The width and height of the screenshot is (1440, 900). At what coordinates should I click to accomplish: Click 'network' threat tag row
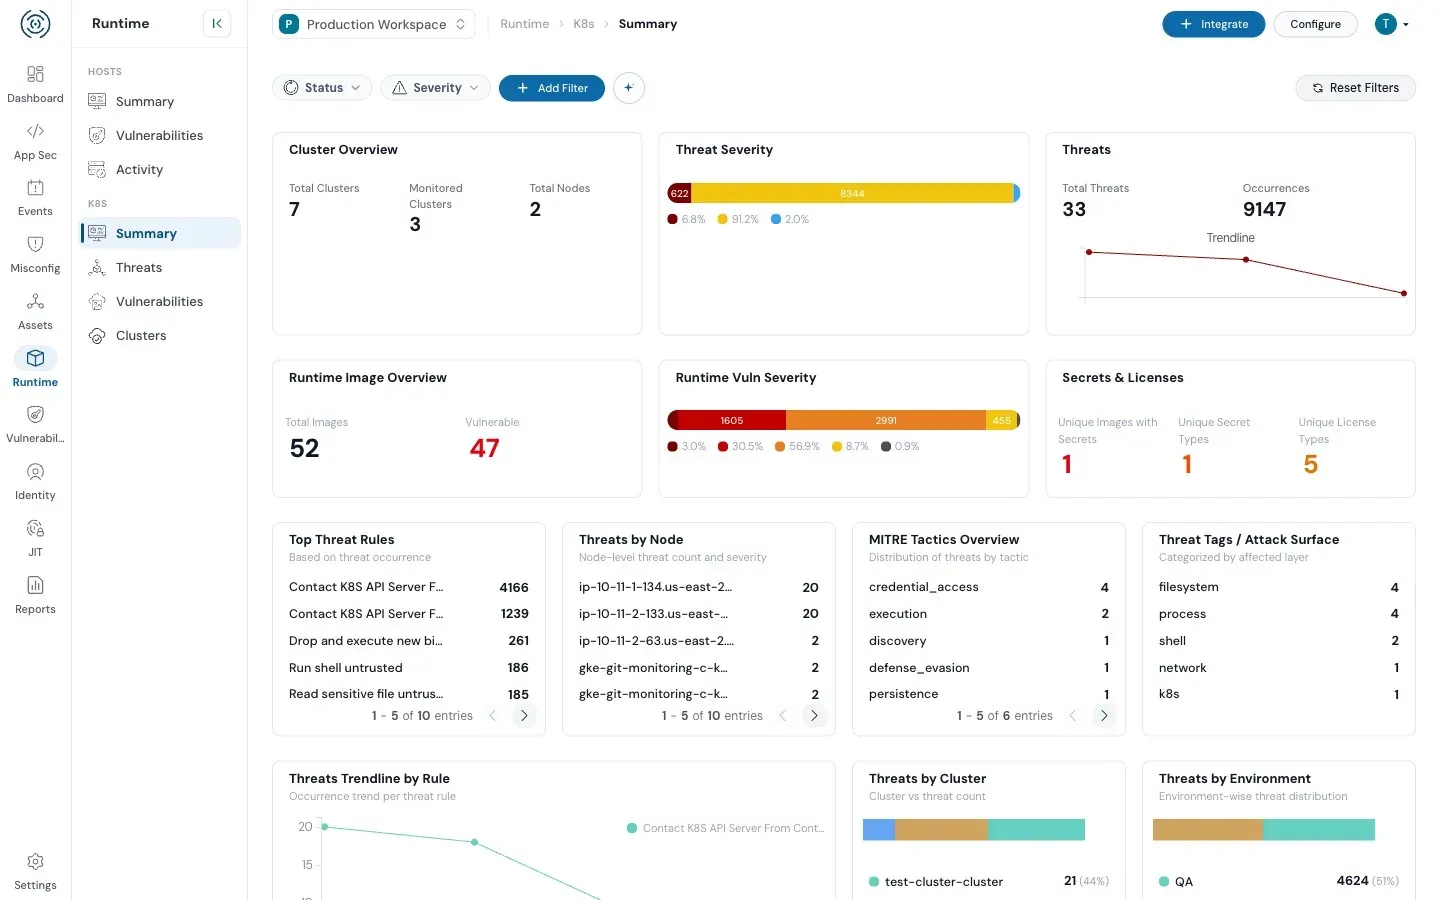(1279, 667)
